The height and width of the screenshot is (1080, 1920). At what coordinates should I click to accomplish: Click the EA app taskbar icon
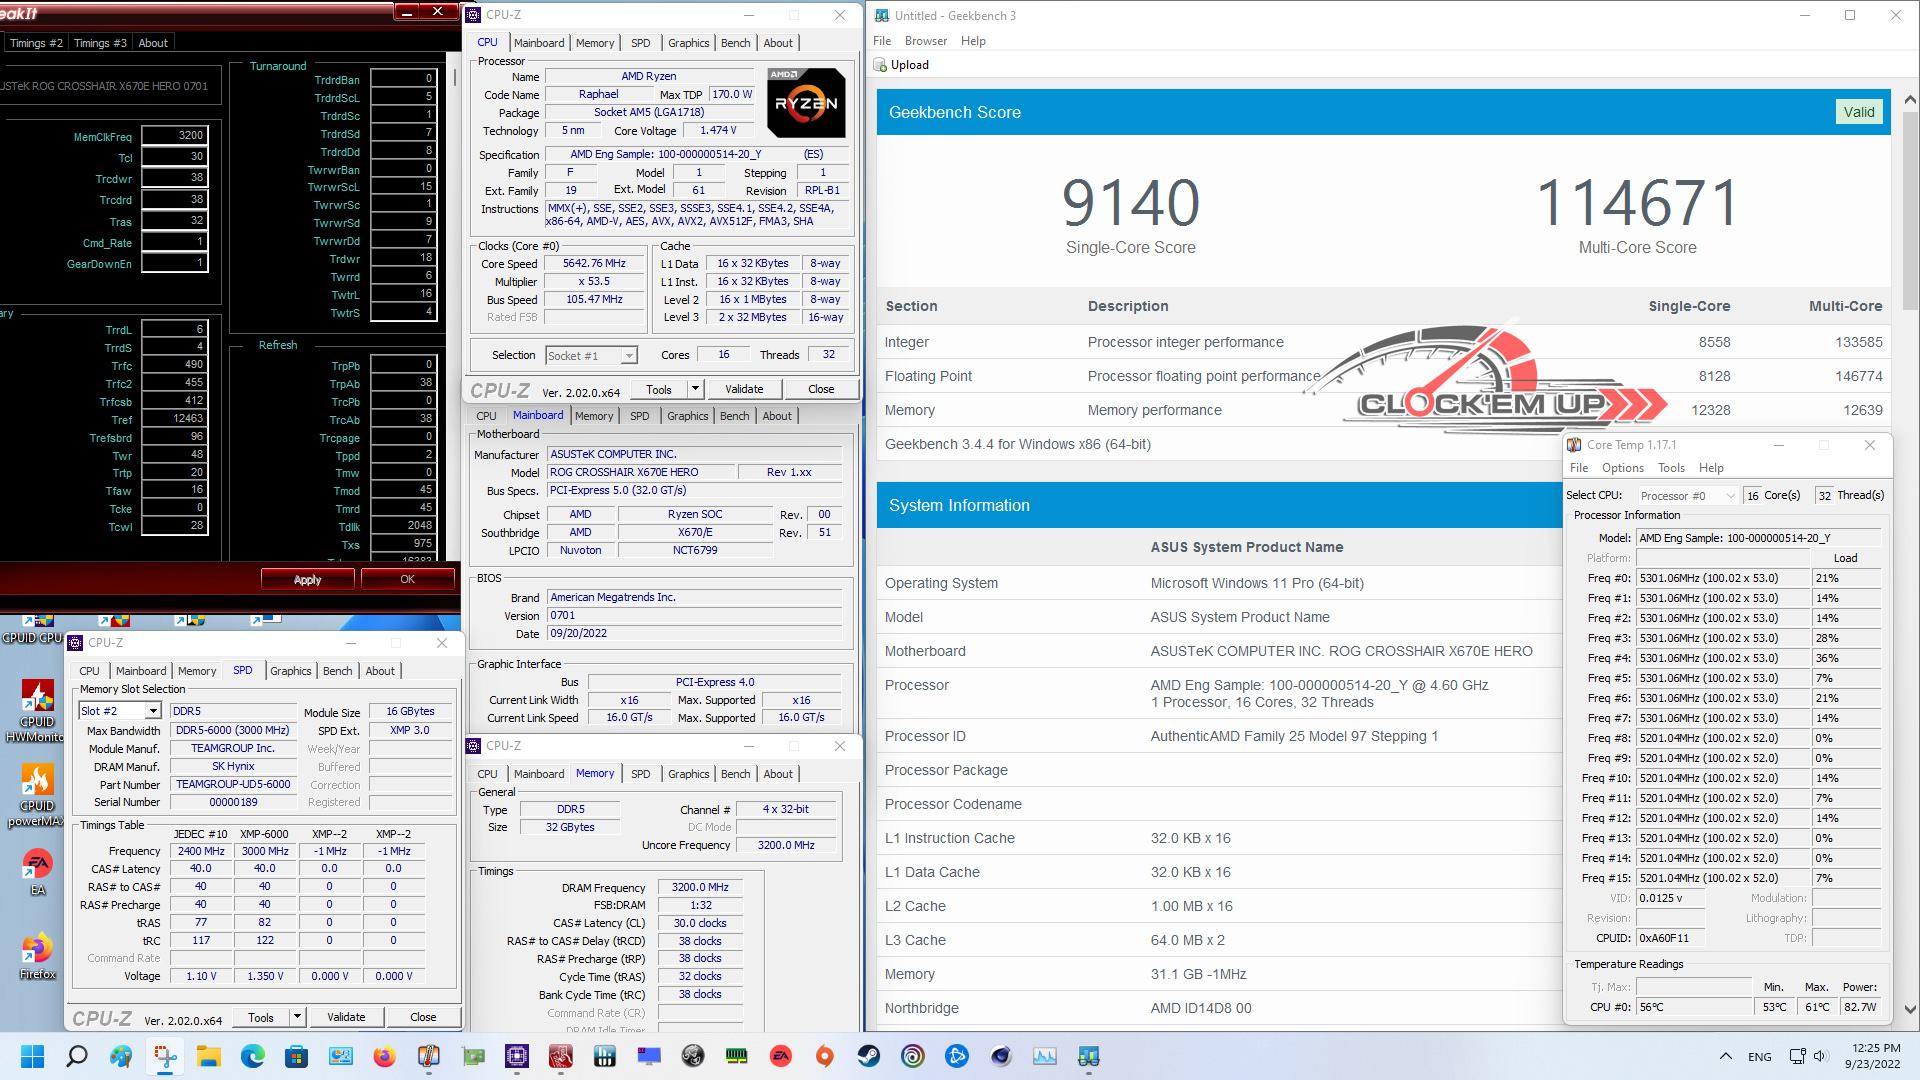pyautogui.click(x=781, y=1056)
